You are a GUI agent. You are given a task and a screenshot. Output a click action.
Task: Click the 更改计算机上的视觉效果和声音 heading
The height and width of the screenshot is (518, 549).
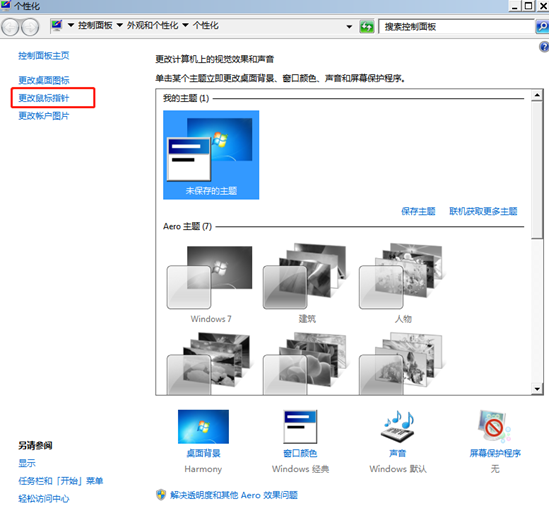pos(215,59)
